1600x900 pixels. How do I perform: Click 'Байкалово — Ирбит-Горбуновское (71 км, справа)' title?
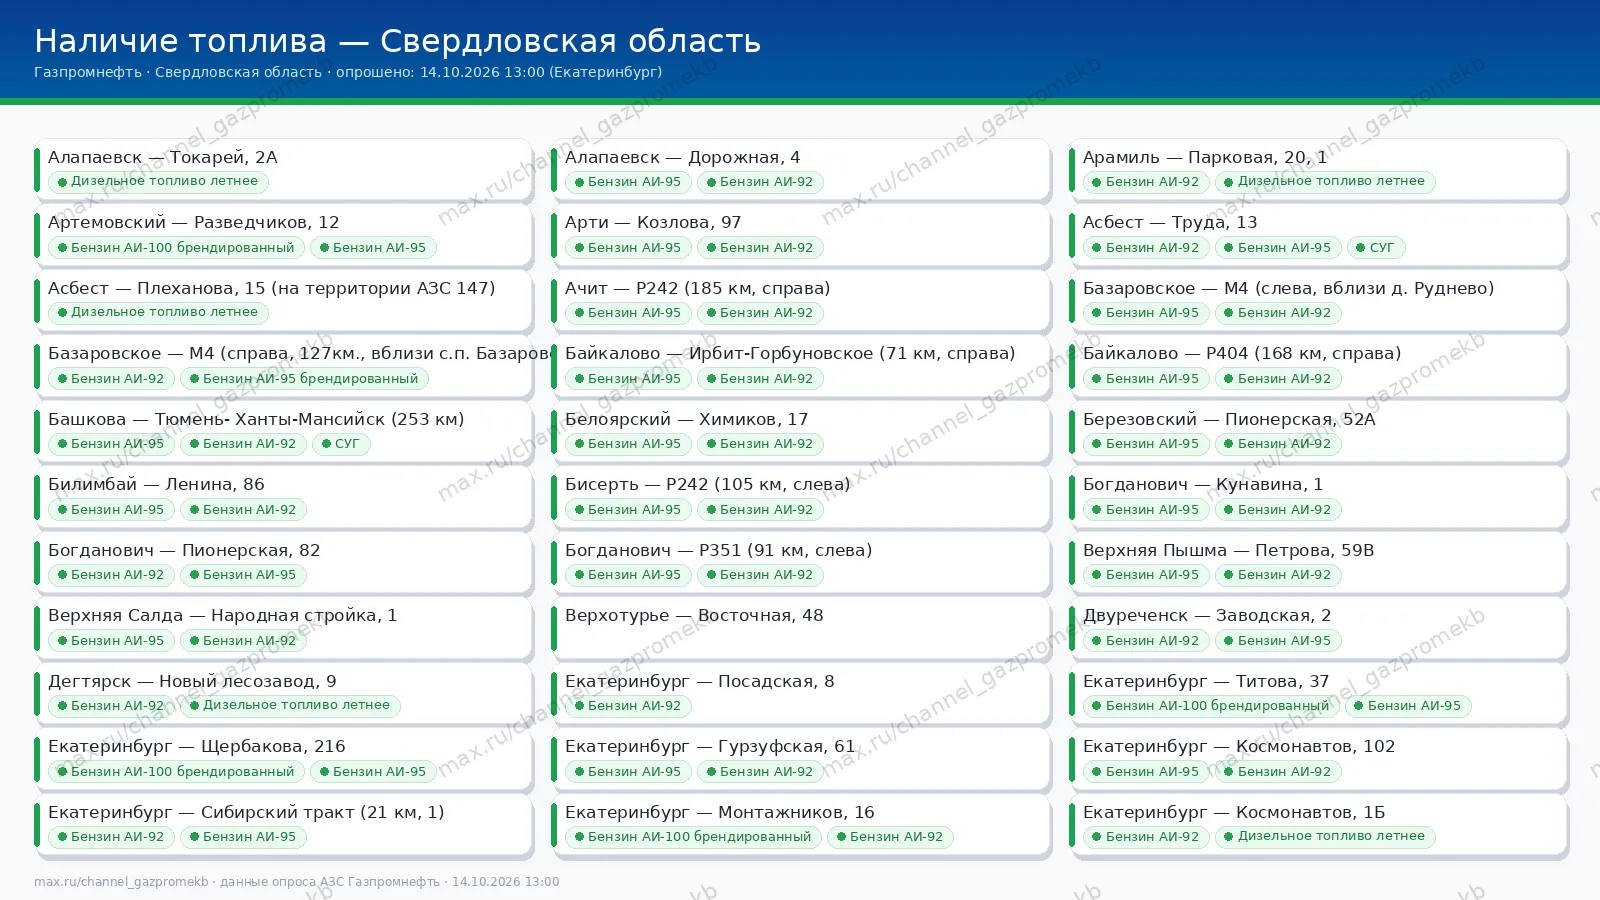(790, 353)
